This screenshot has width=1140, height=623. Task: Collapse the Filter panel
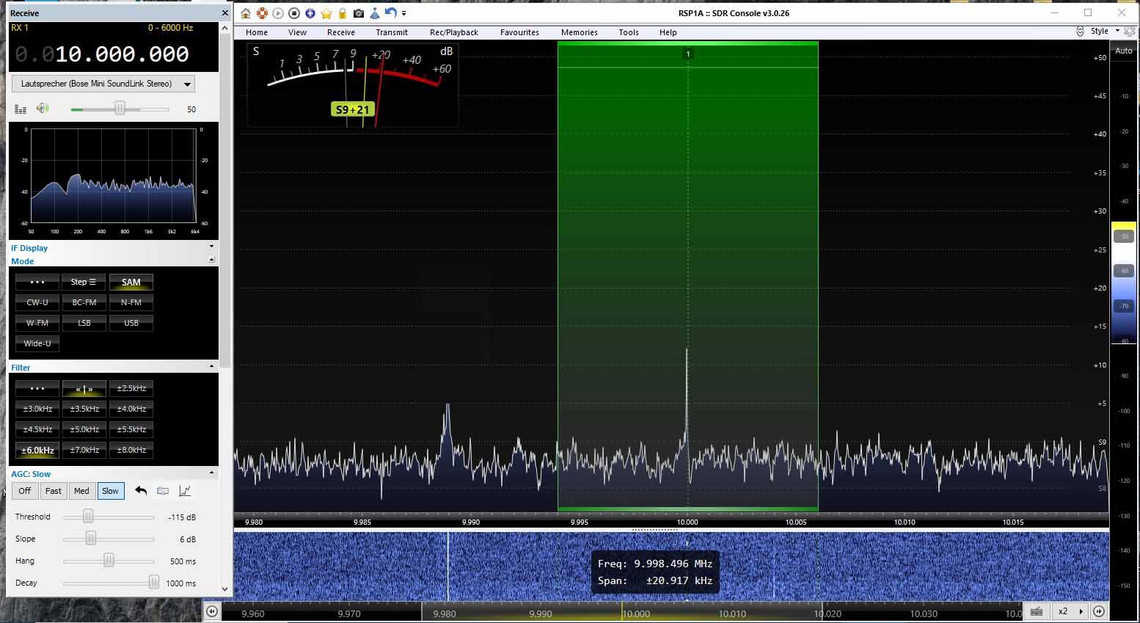click(212, 366)
